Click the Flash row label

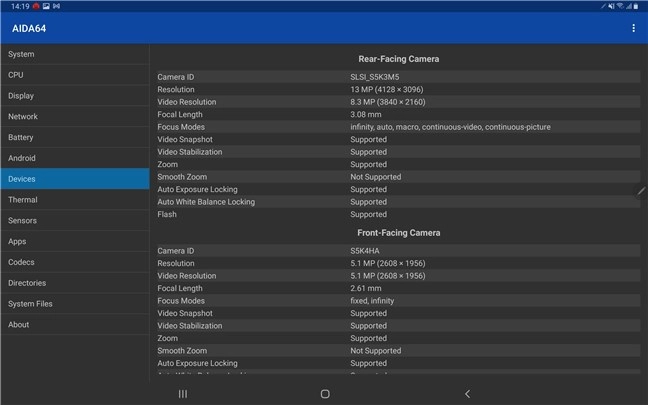pyautogui.click(x=167, y=214)
